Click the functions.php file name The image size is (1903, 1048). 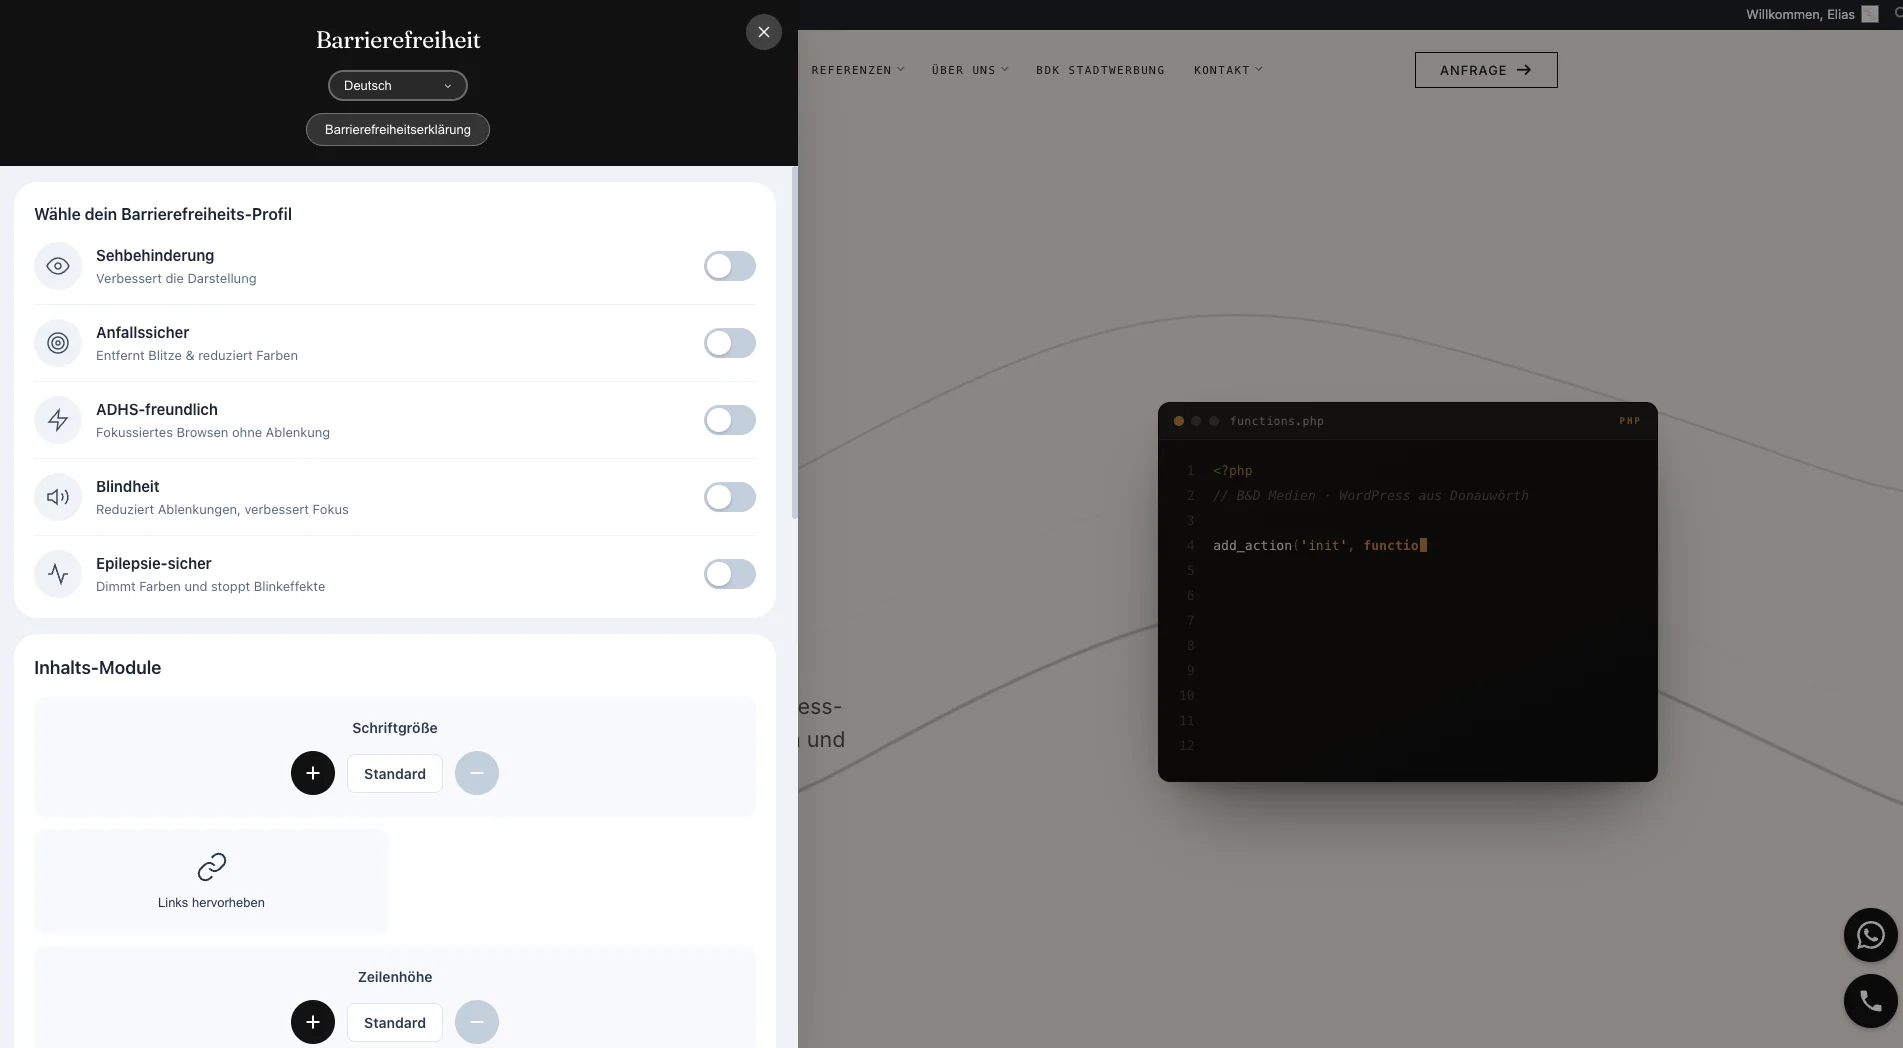click(x=1277, y=421)
